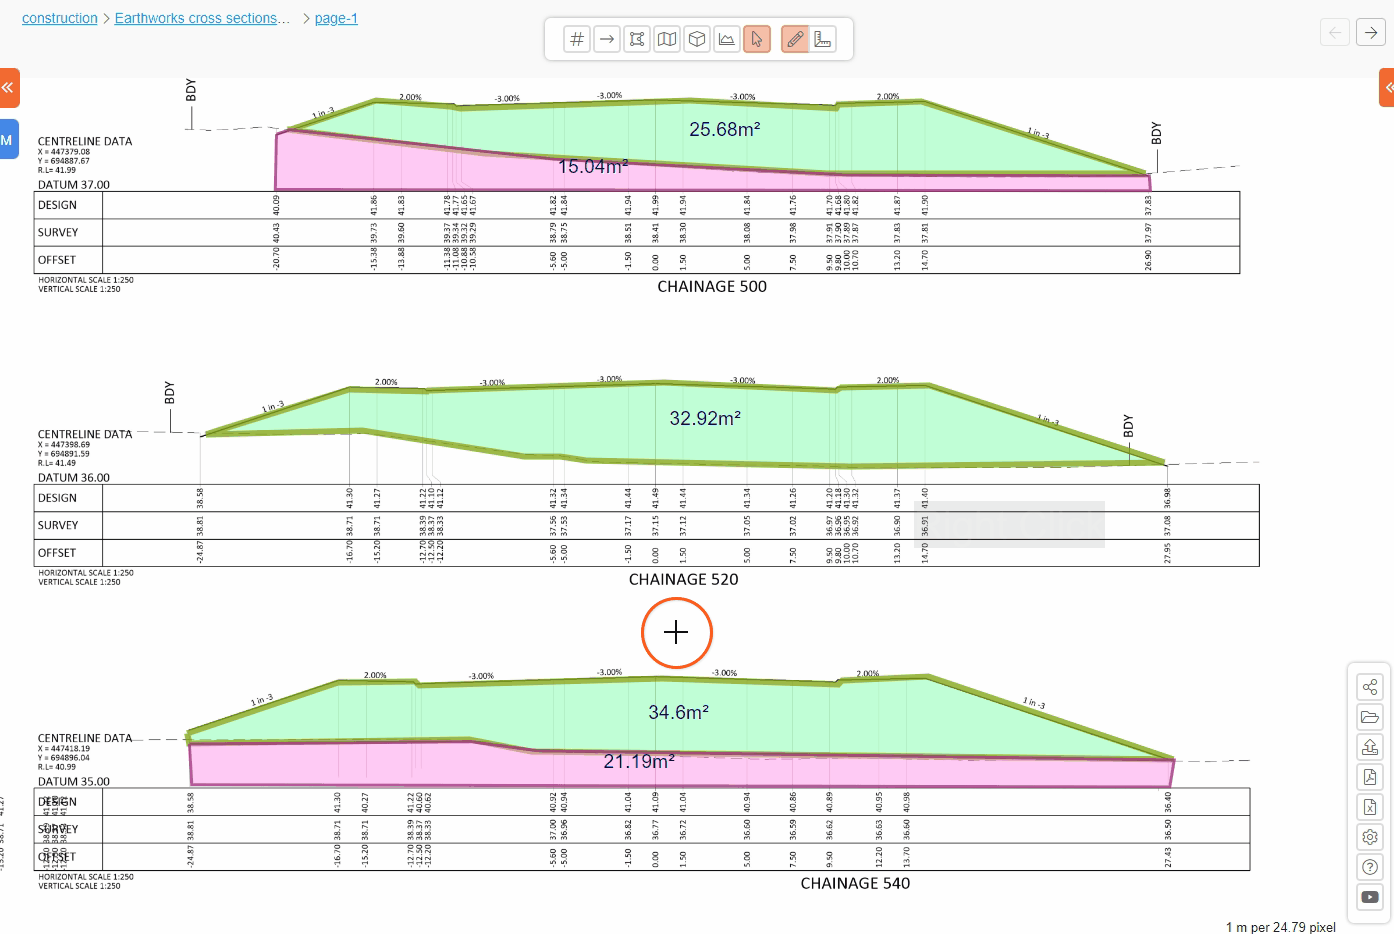This screenshot has width=1394, height=934.
Task: Click the area chart profile icon
Action: click(727, 39)
